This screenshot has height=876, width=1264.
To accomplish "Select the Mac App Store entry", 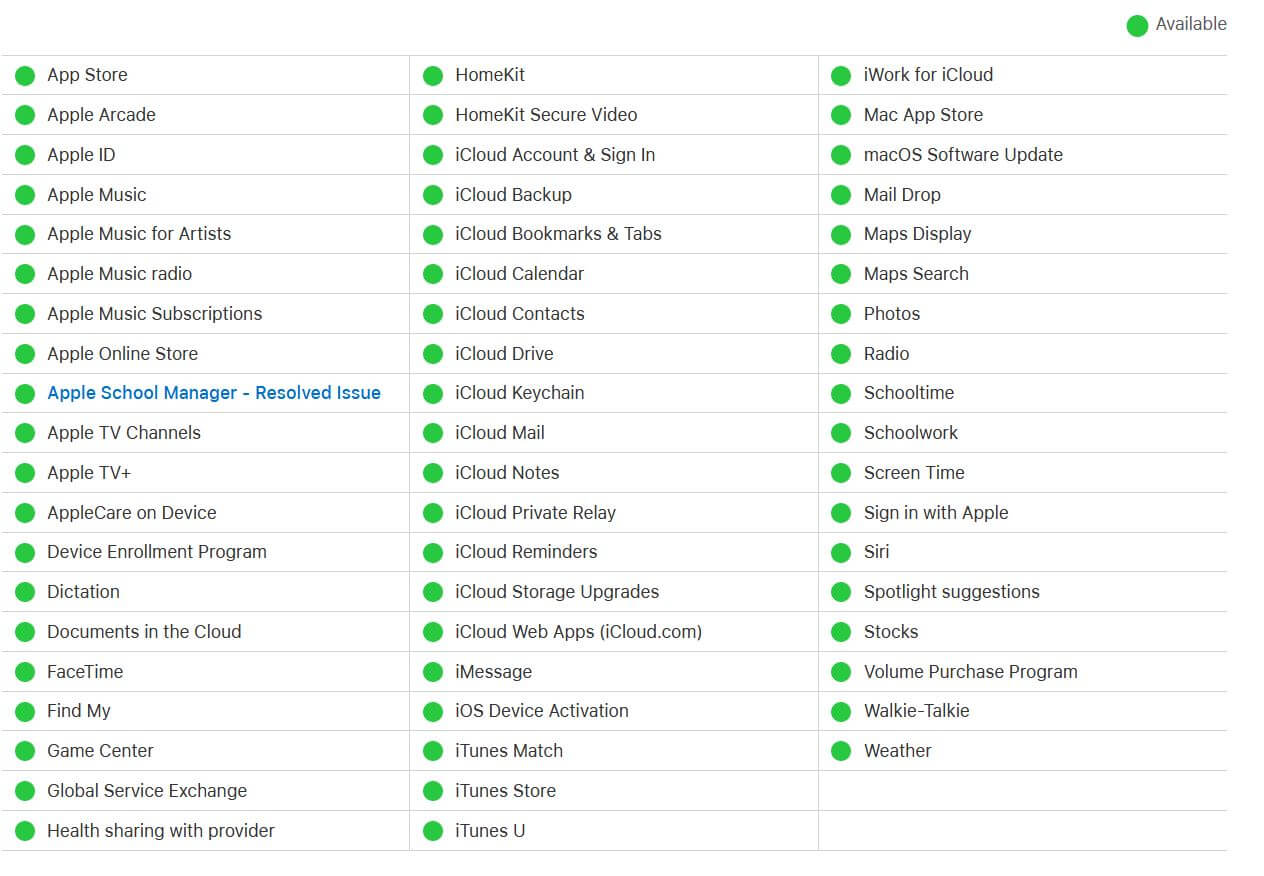I will [x=923, y=115].
